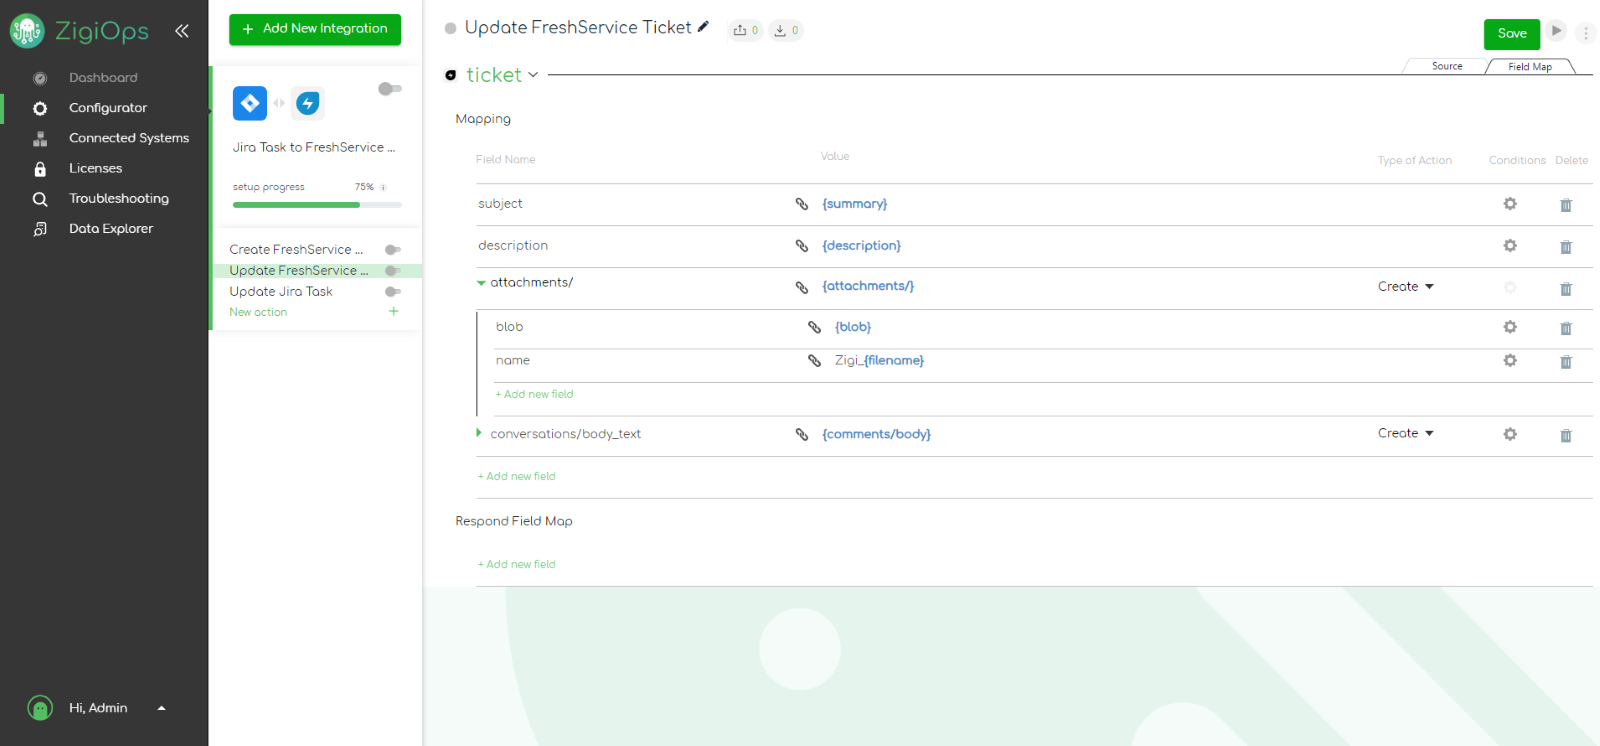Click the ZigiOps logo icon

pos(27,31)
